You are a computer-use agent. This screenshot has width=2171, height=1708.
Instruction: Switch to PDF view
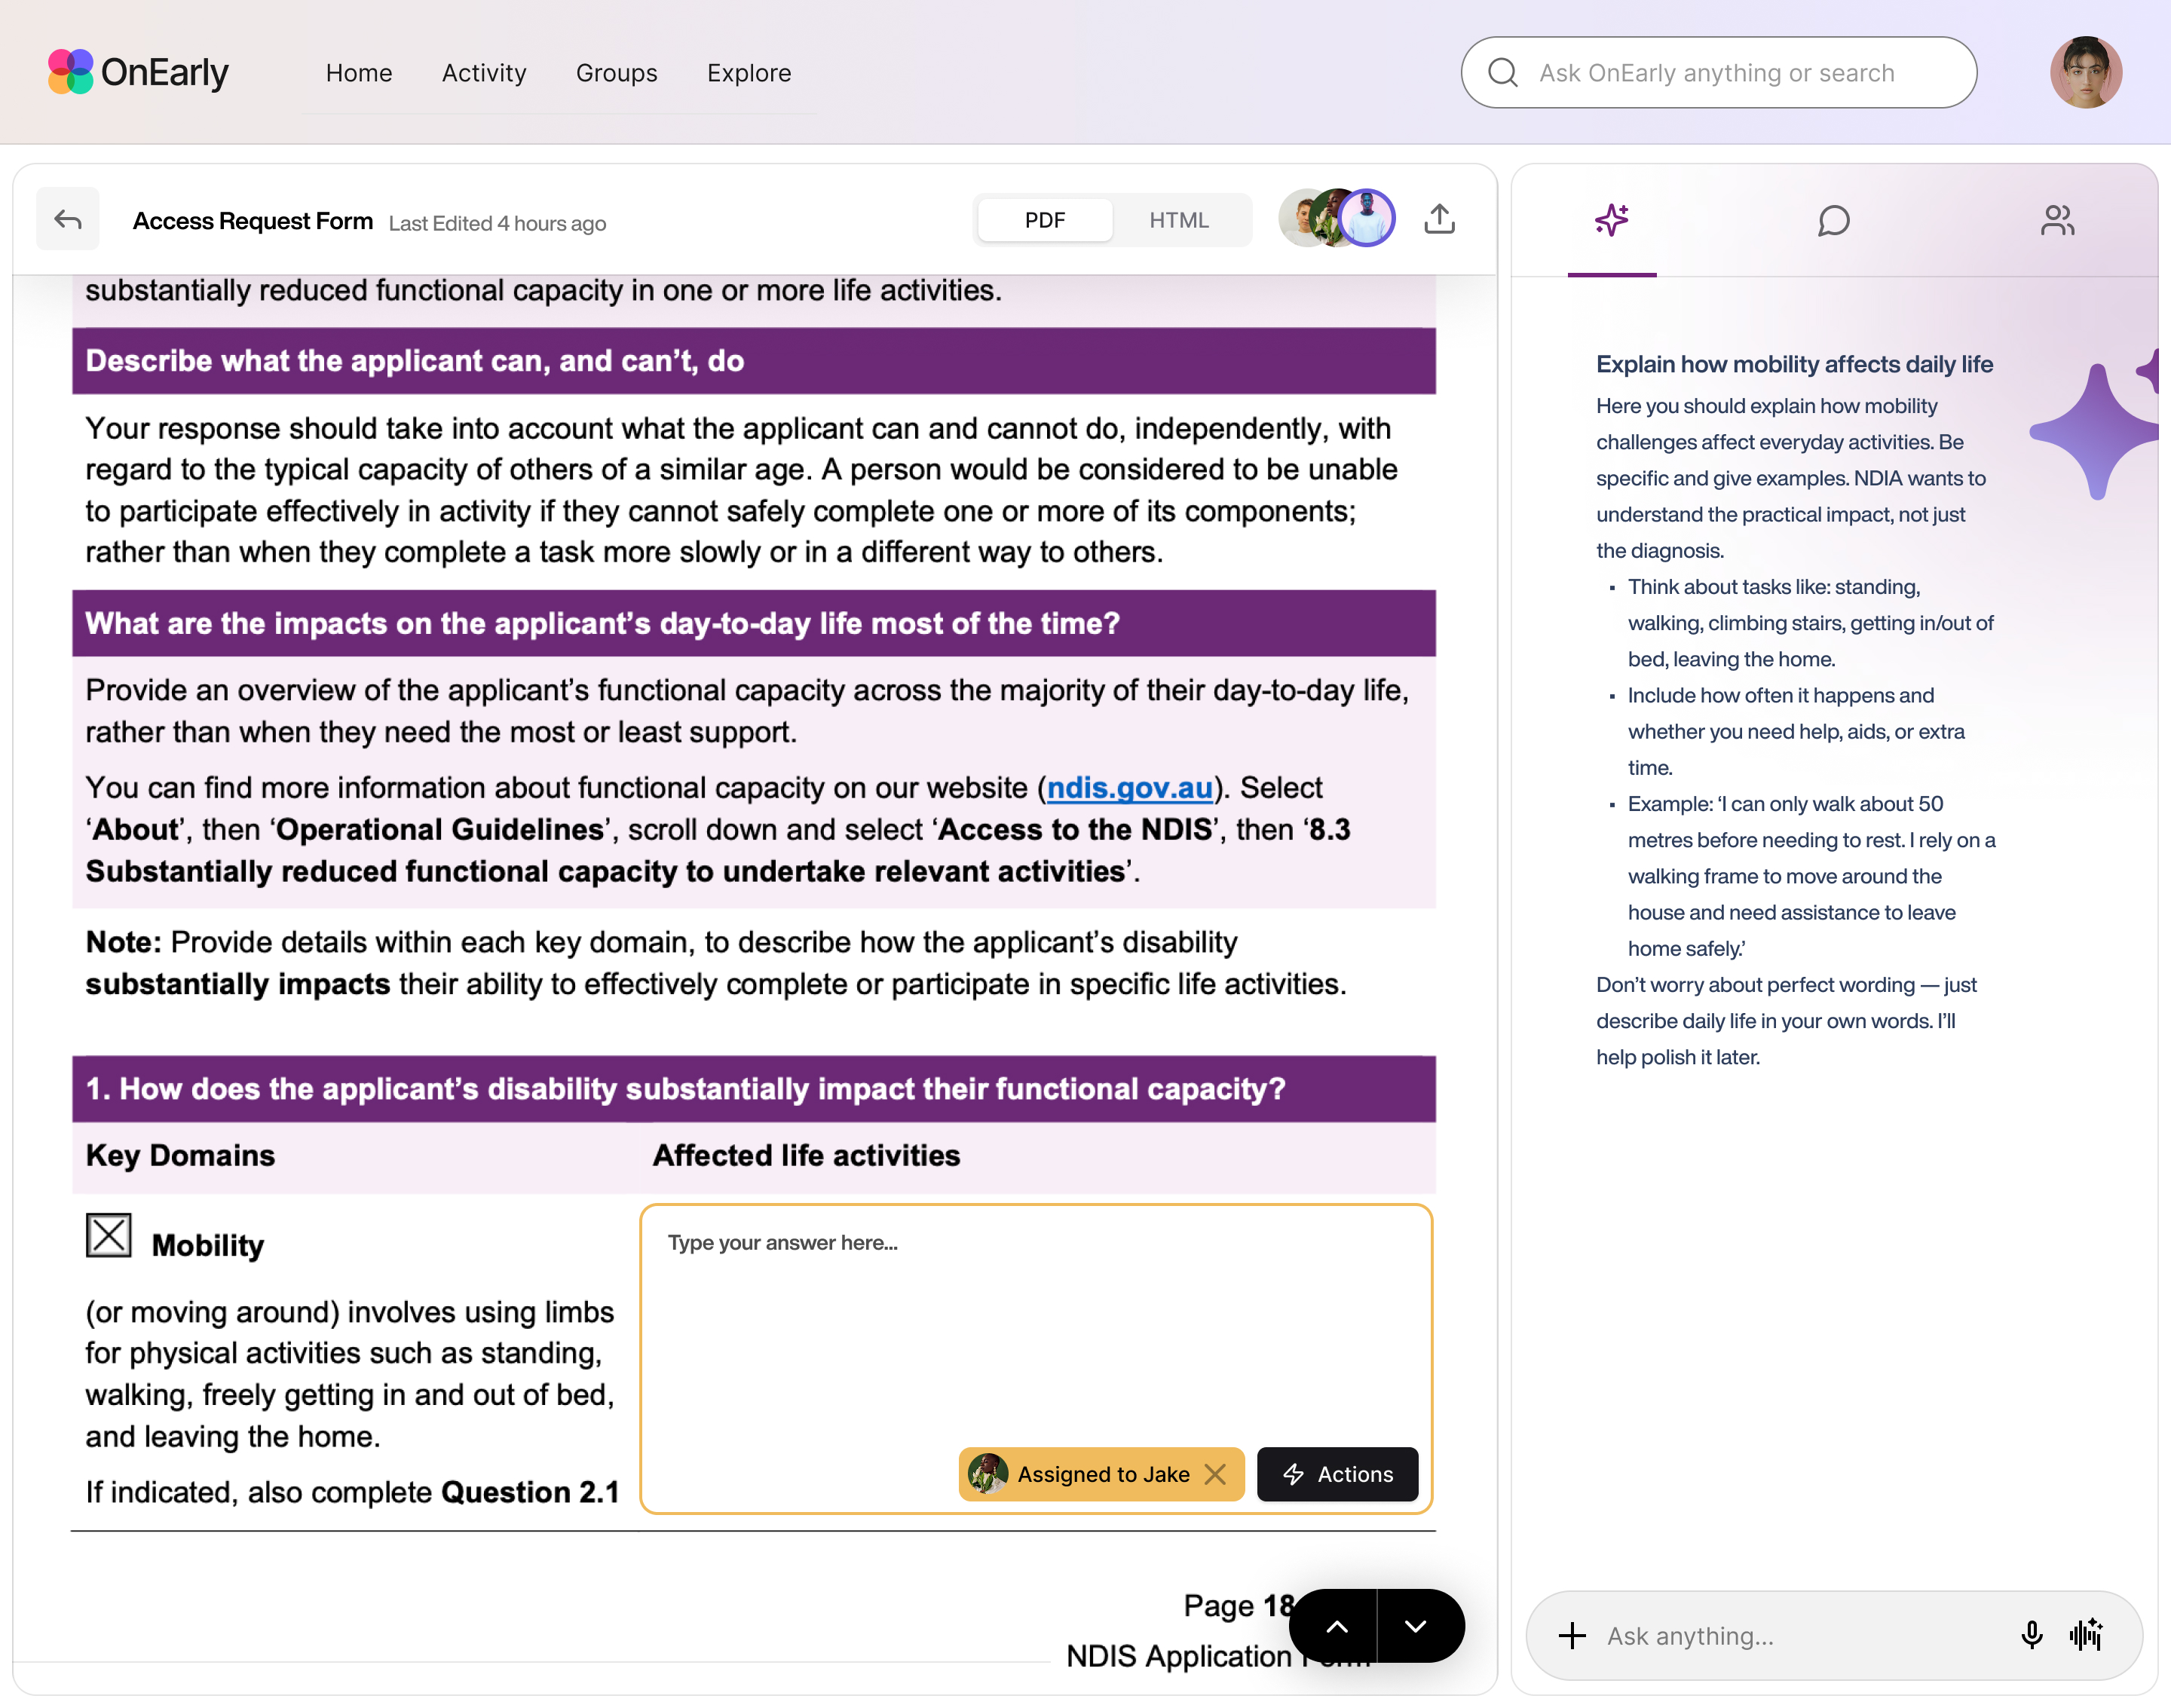click(1044, 220)
